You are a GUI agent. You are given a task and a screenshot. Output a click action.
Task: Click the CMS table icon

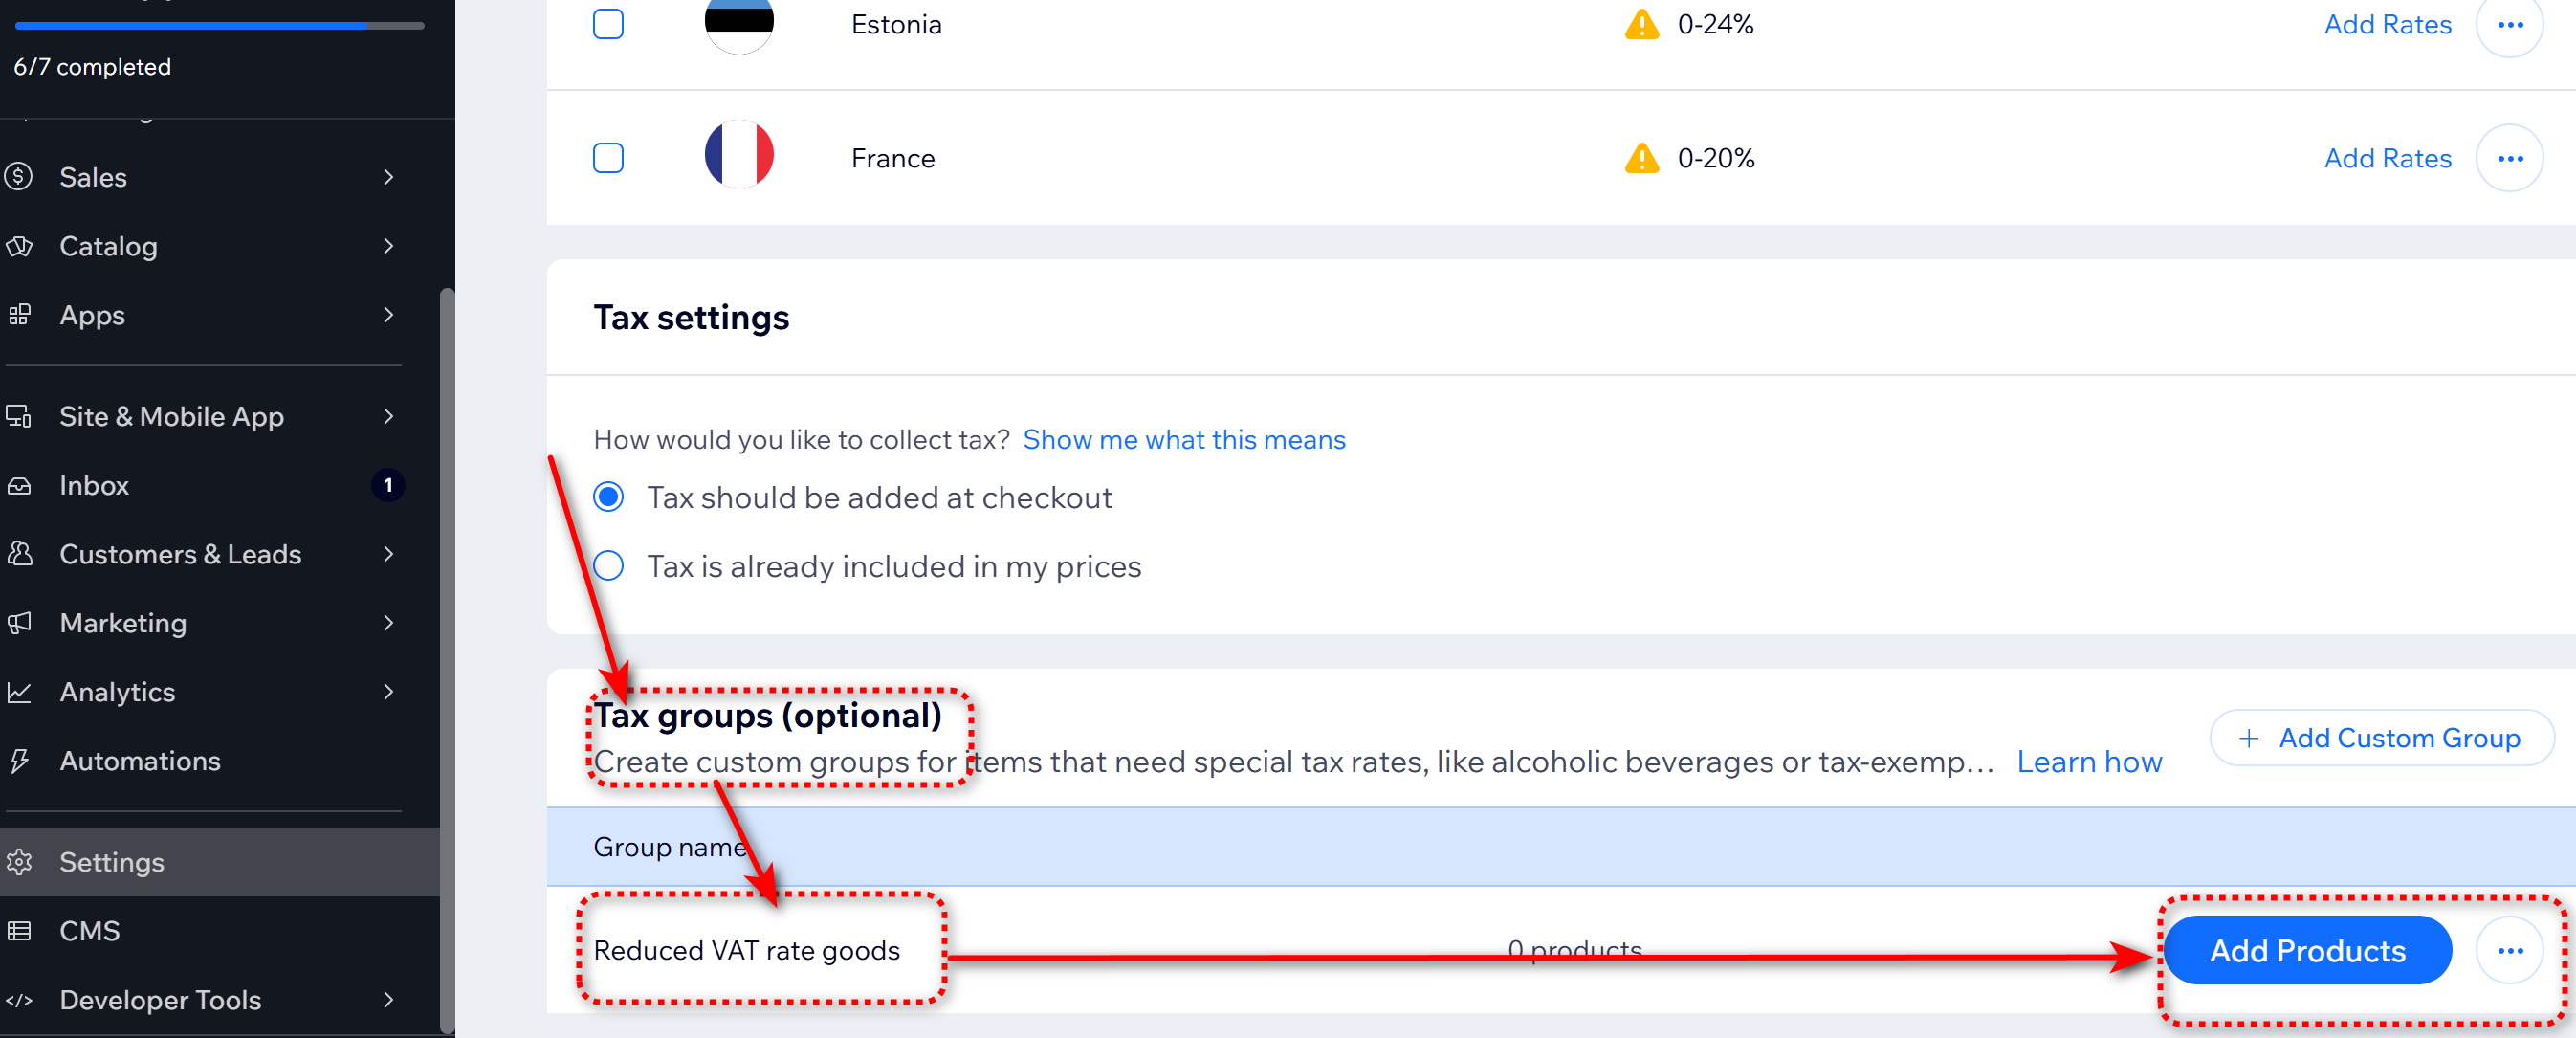tap(19, 931)
